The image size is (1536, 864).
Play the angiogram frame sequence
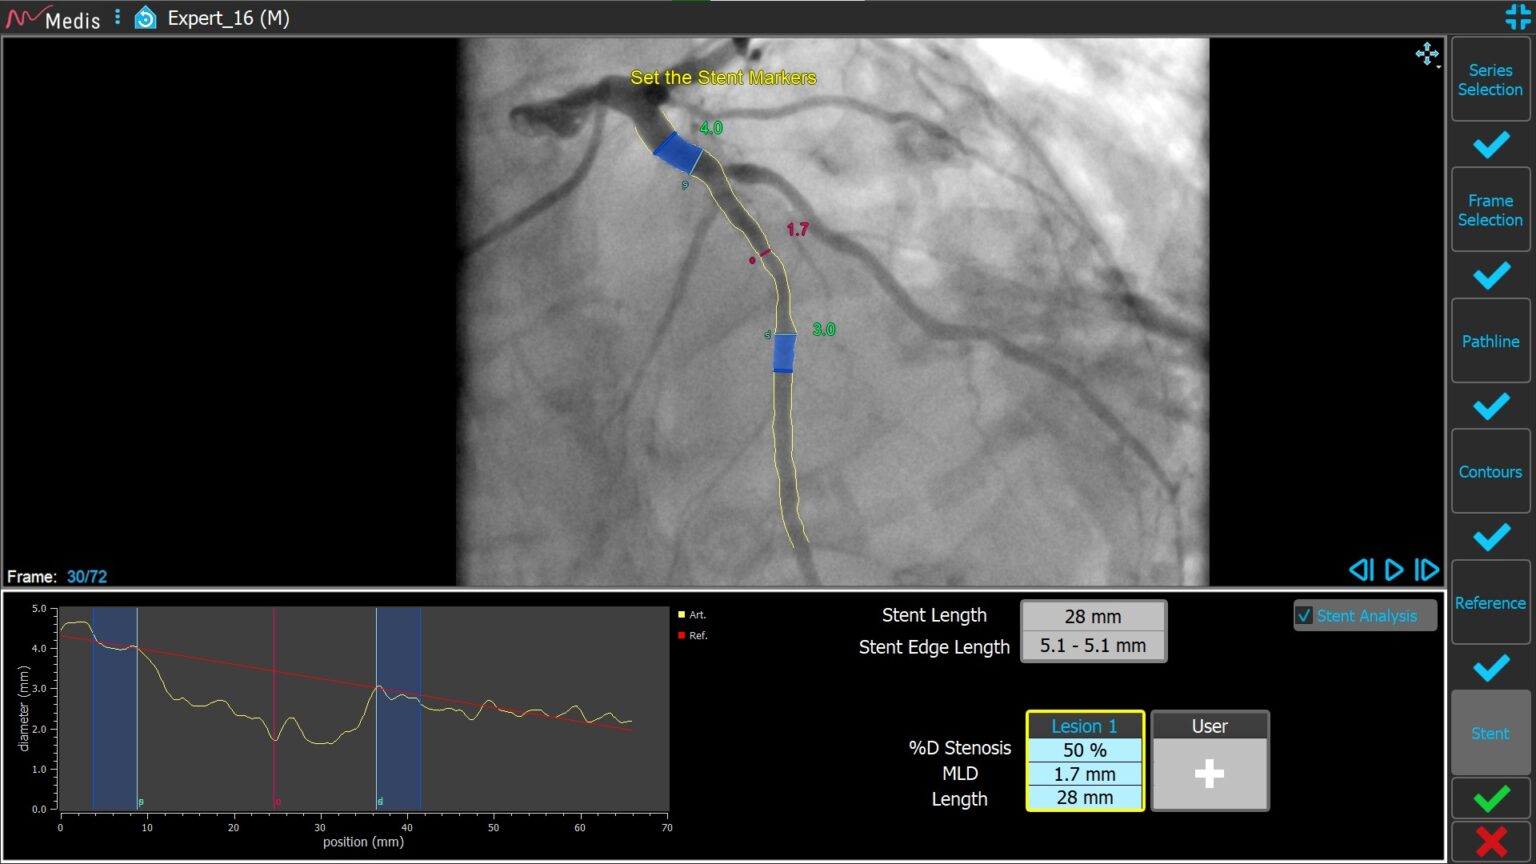tap(1393, 570)
